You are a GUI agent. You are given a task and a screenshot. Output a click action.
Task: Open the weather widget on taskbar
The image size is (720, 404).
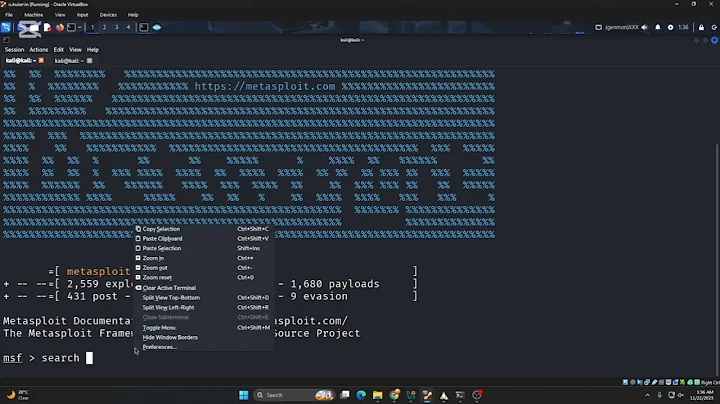coord(18,395)
